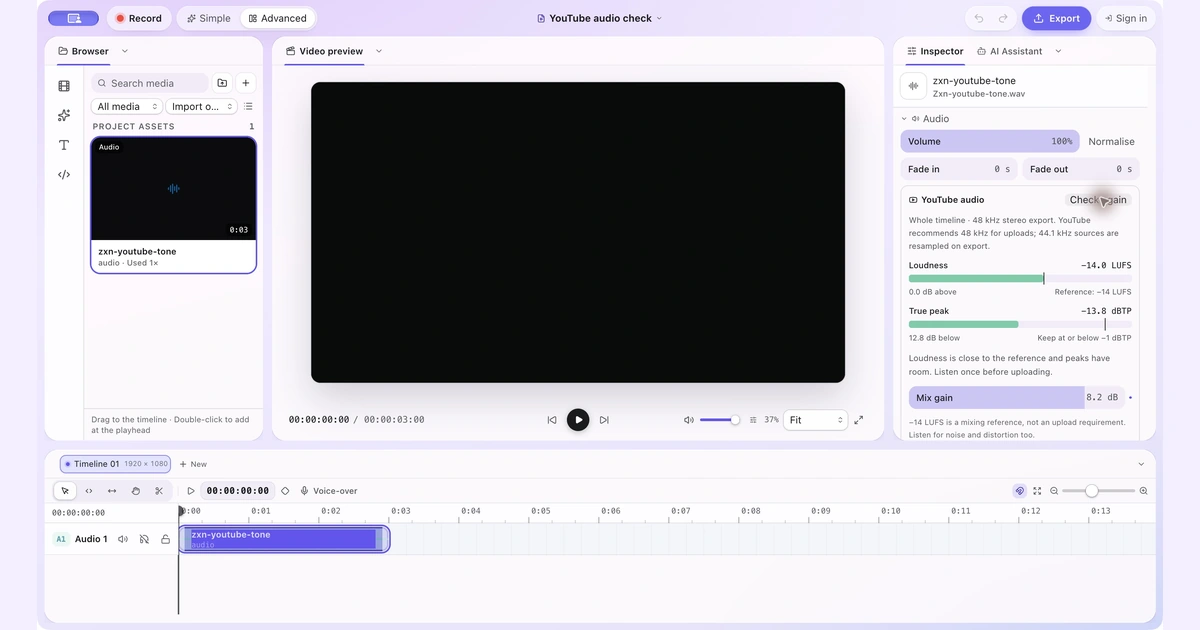Click the preview settings sliders icon

pyautogui.click(x=753, y=420)
